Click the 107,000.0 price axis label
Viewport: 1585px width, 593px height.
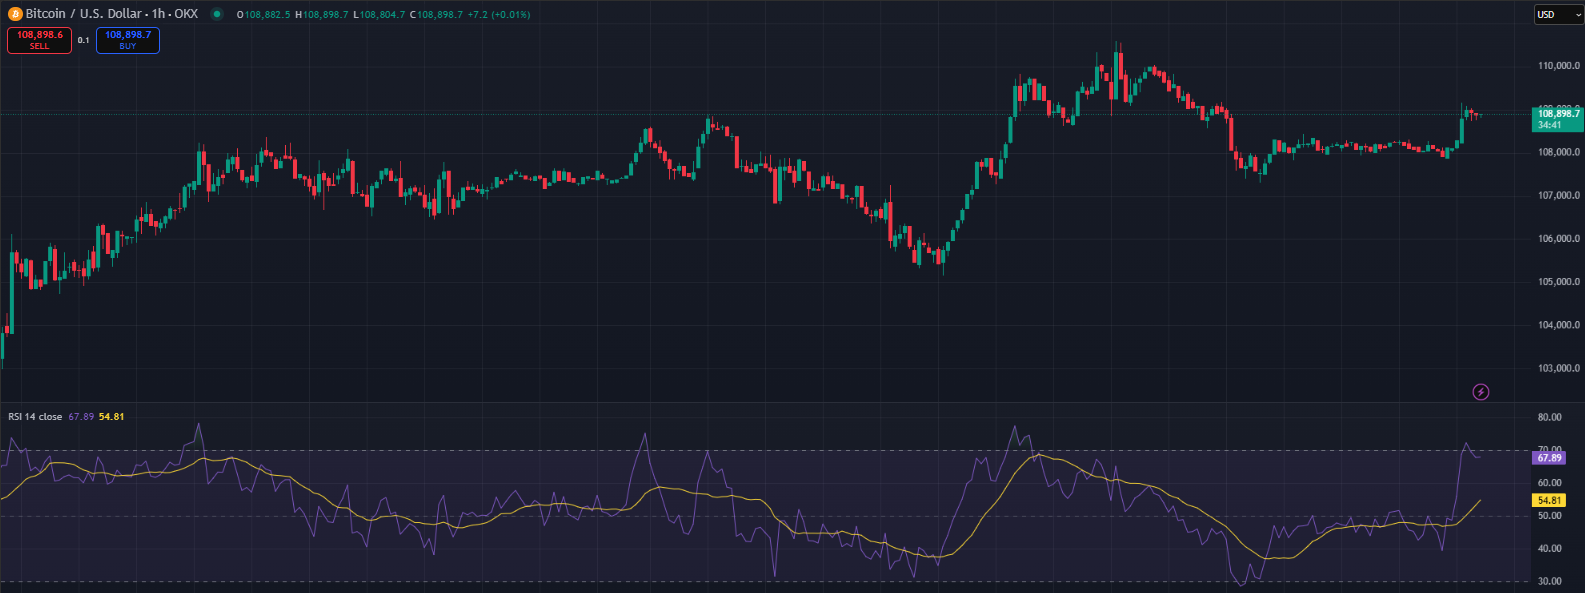[x=1558, y=195]
